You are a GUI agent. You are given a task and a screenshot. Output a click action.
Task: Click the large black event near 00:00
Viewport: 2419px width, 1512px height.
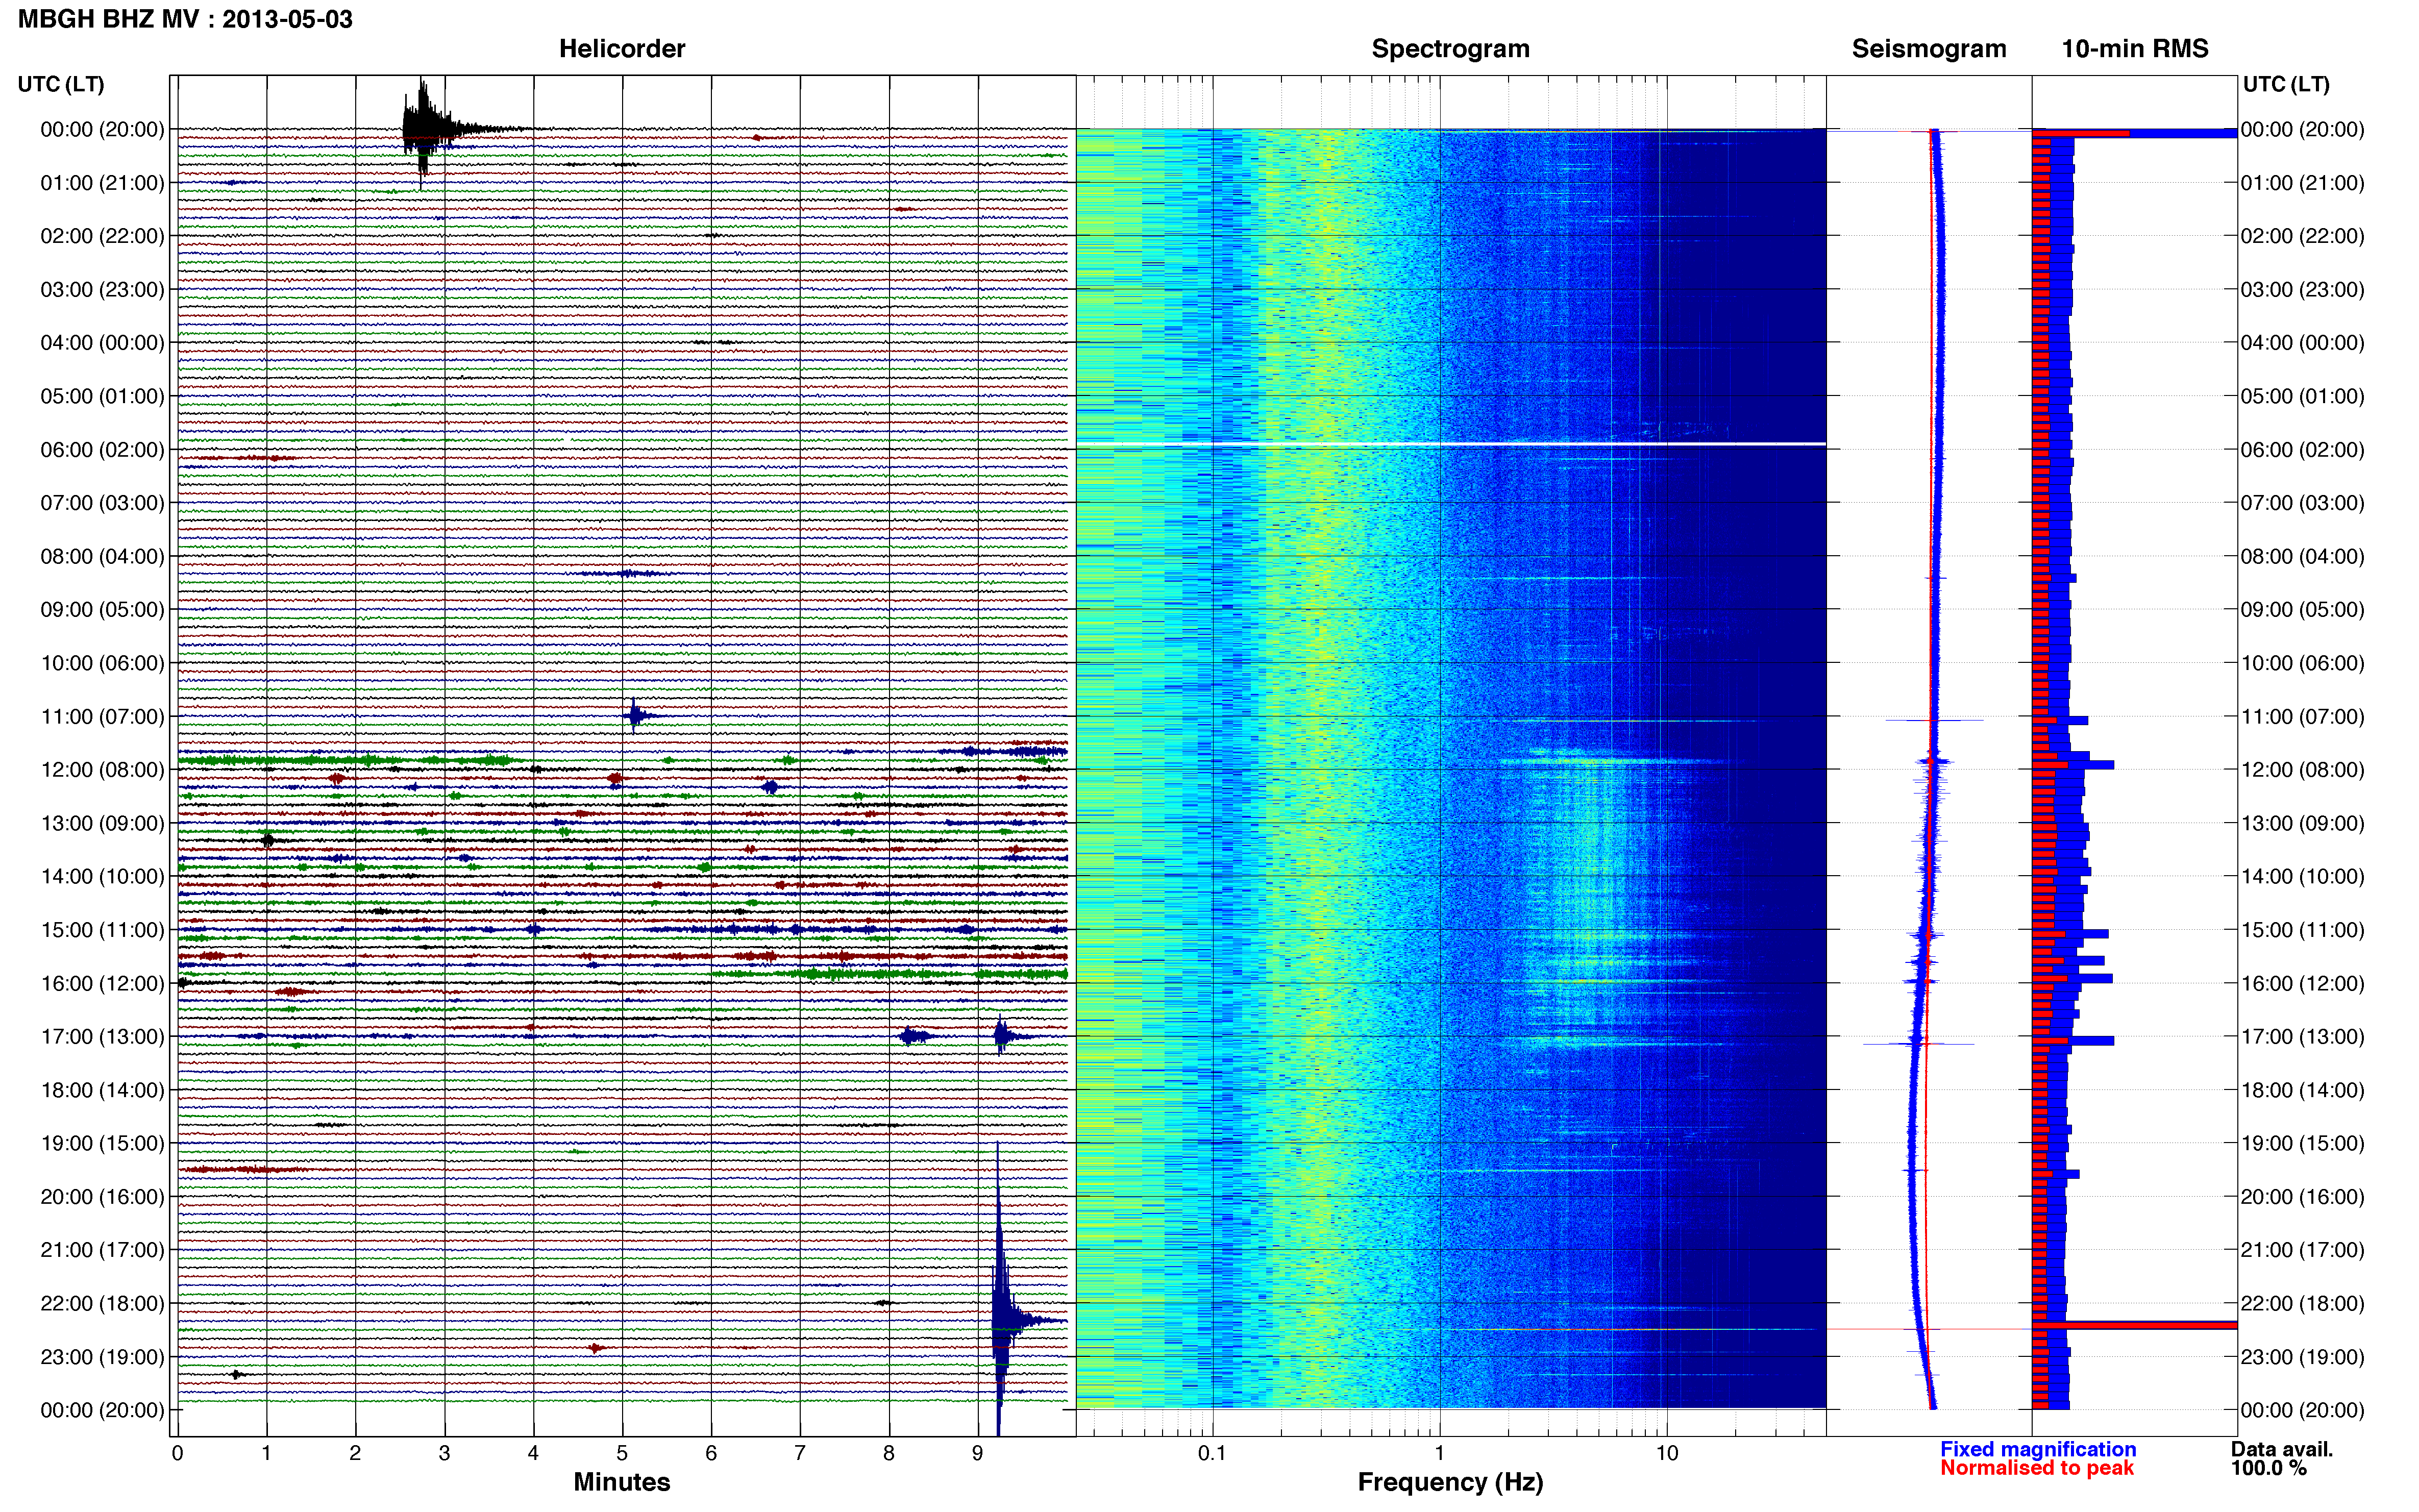[x=425, y=128]
